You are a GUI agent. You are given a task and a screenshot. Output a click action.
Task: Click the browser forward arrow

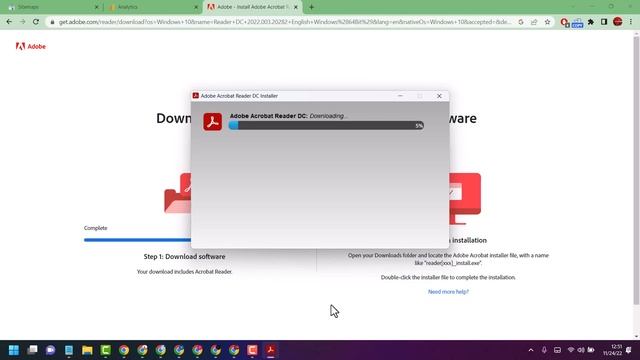pyautogui.click(x=22, y=22)
